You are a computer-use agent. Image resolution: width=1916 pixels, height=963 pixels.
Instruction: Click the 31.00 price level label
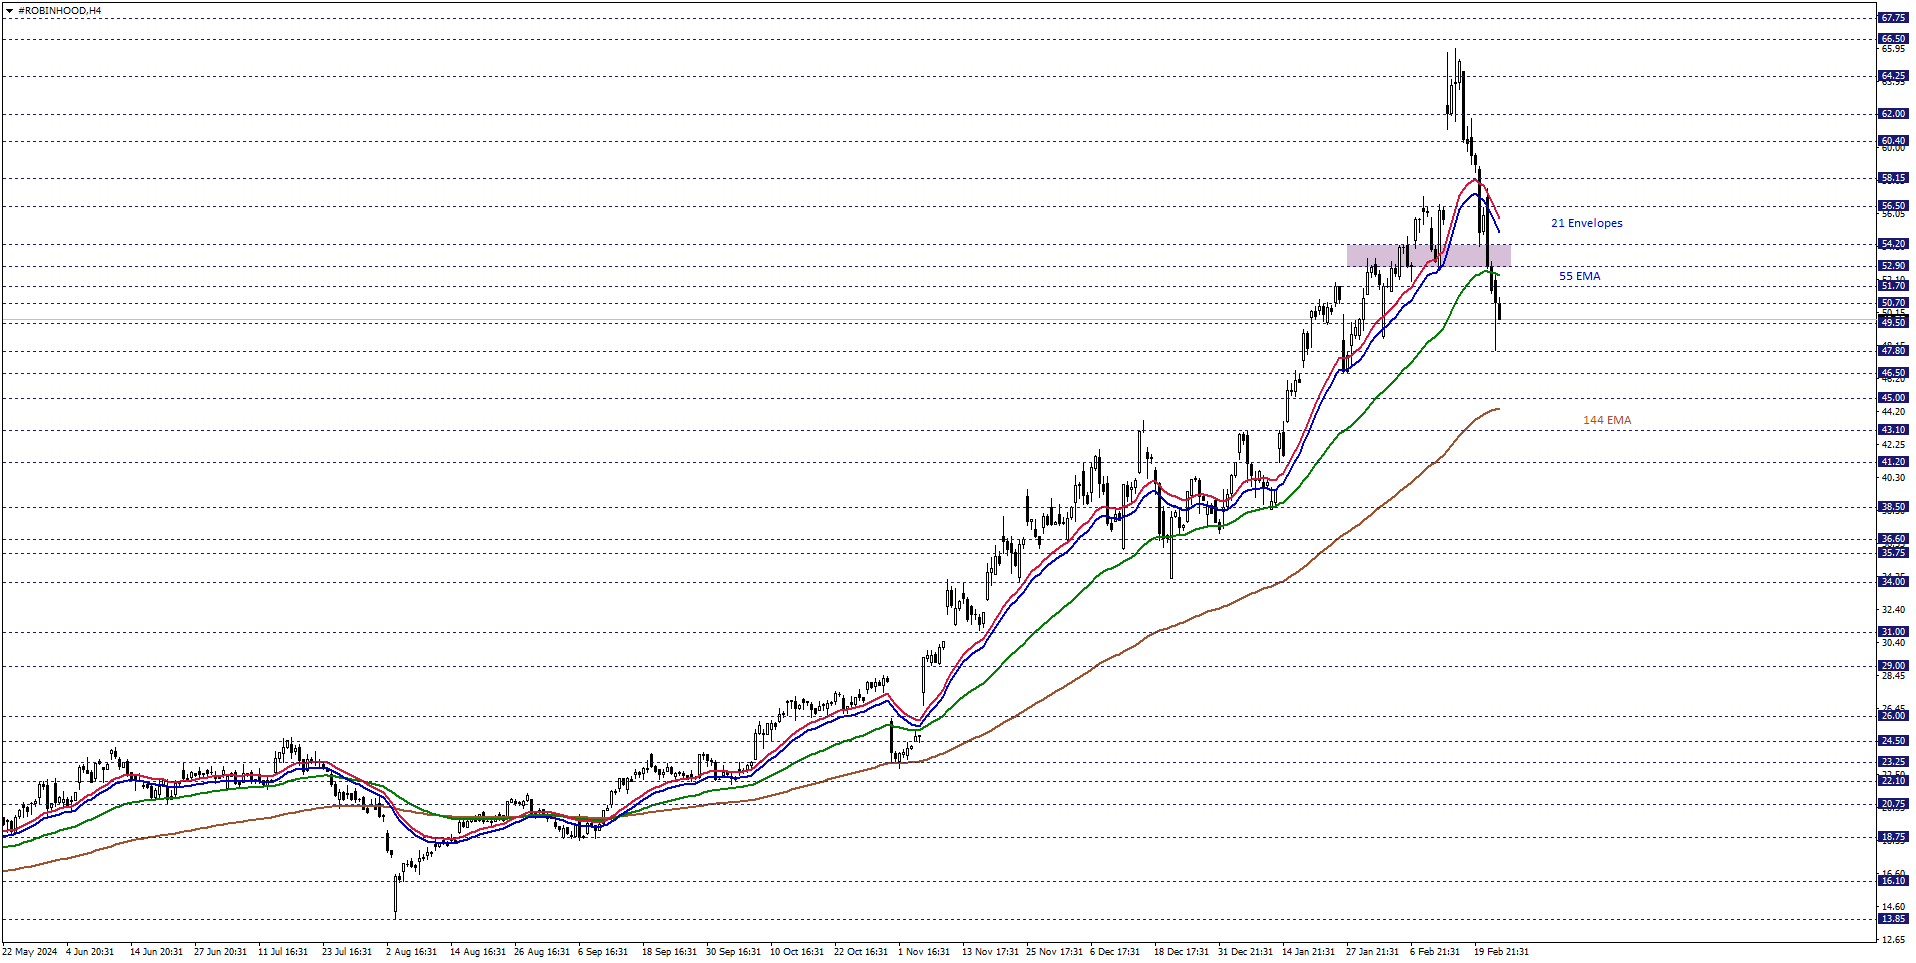(1893, 632)
